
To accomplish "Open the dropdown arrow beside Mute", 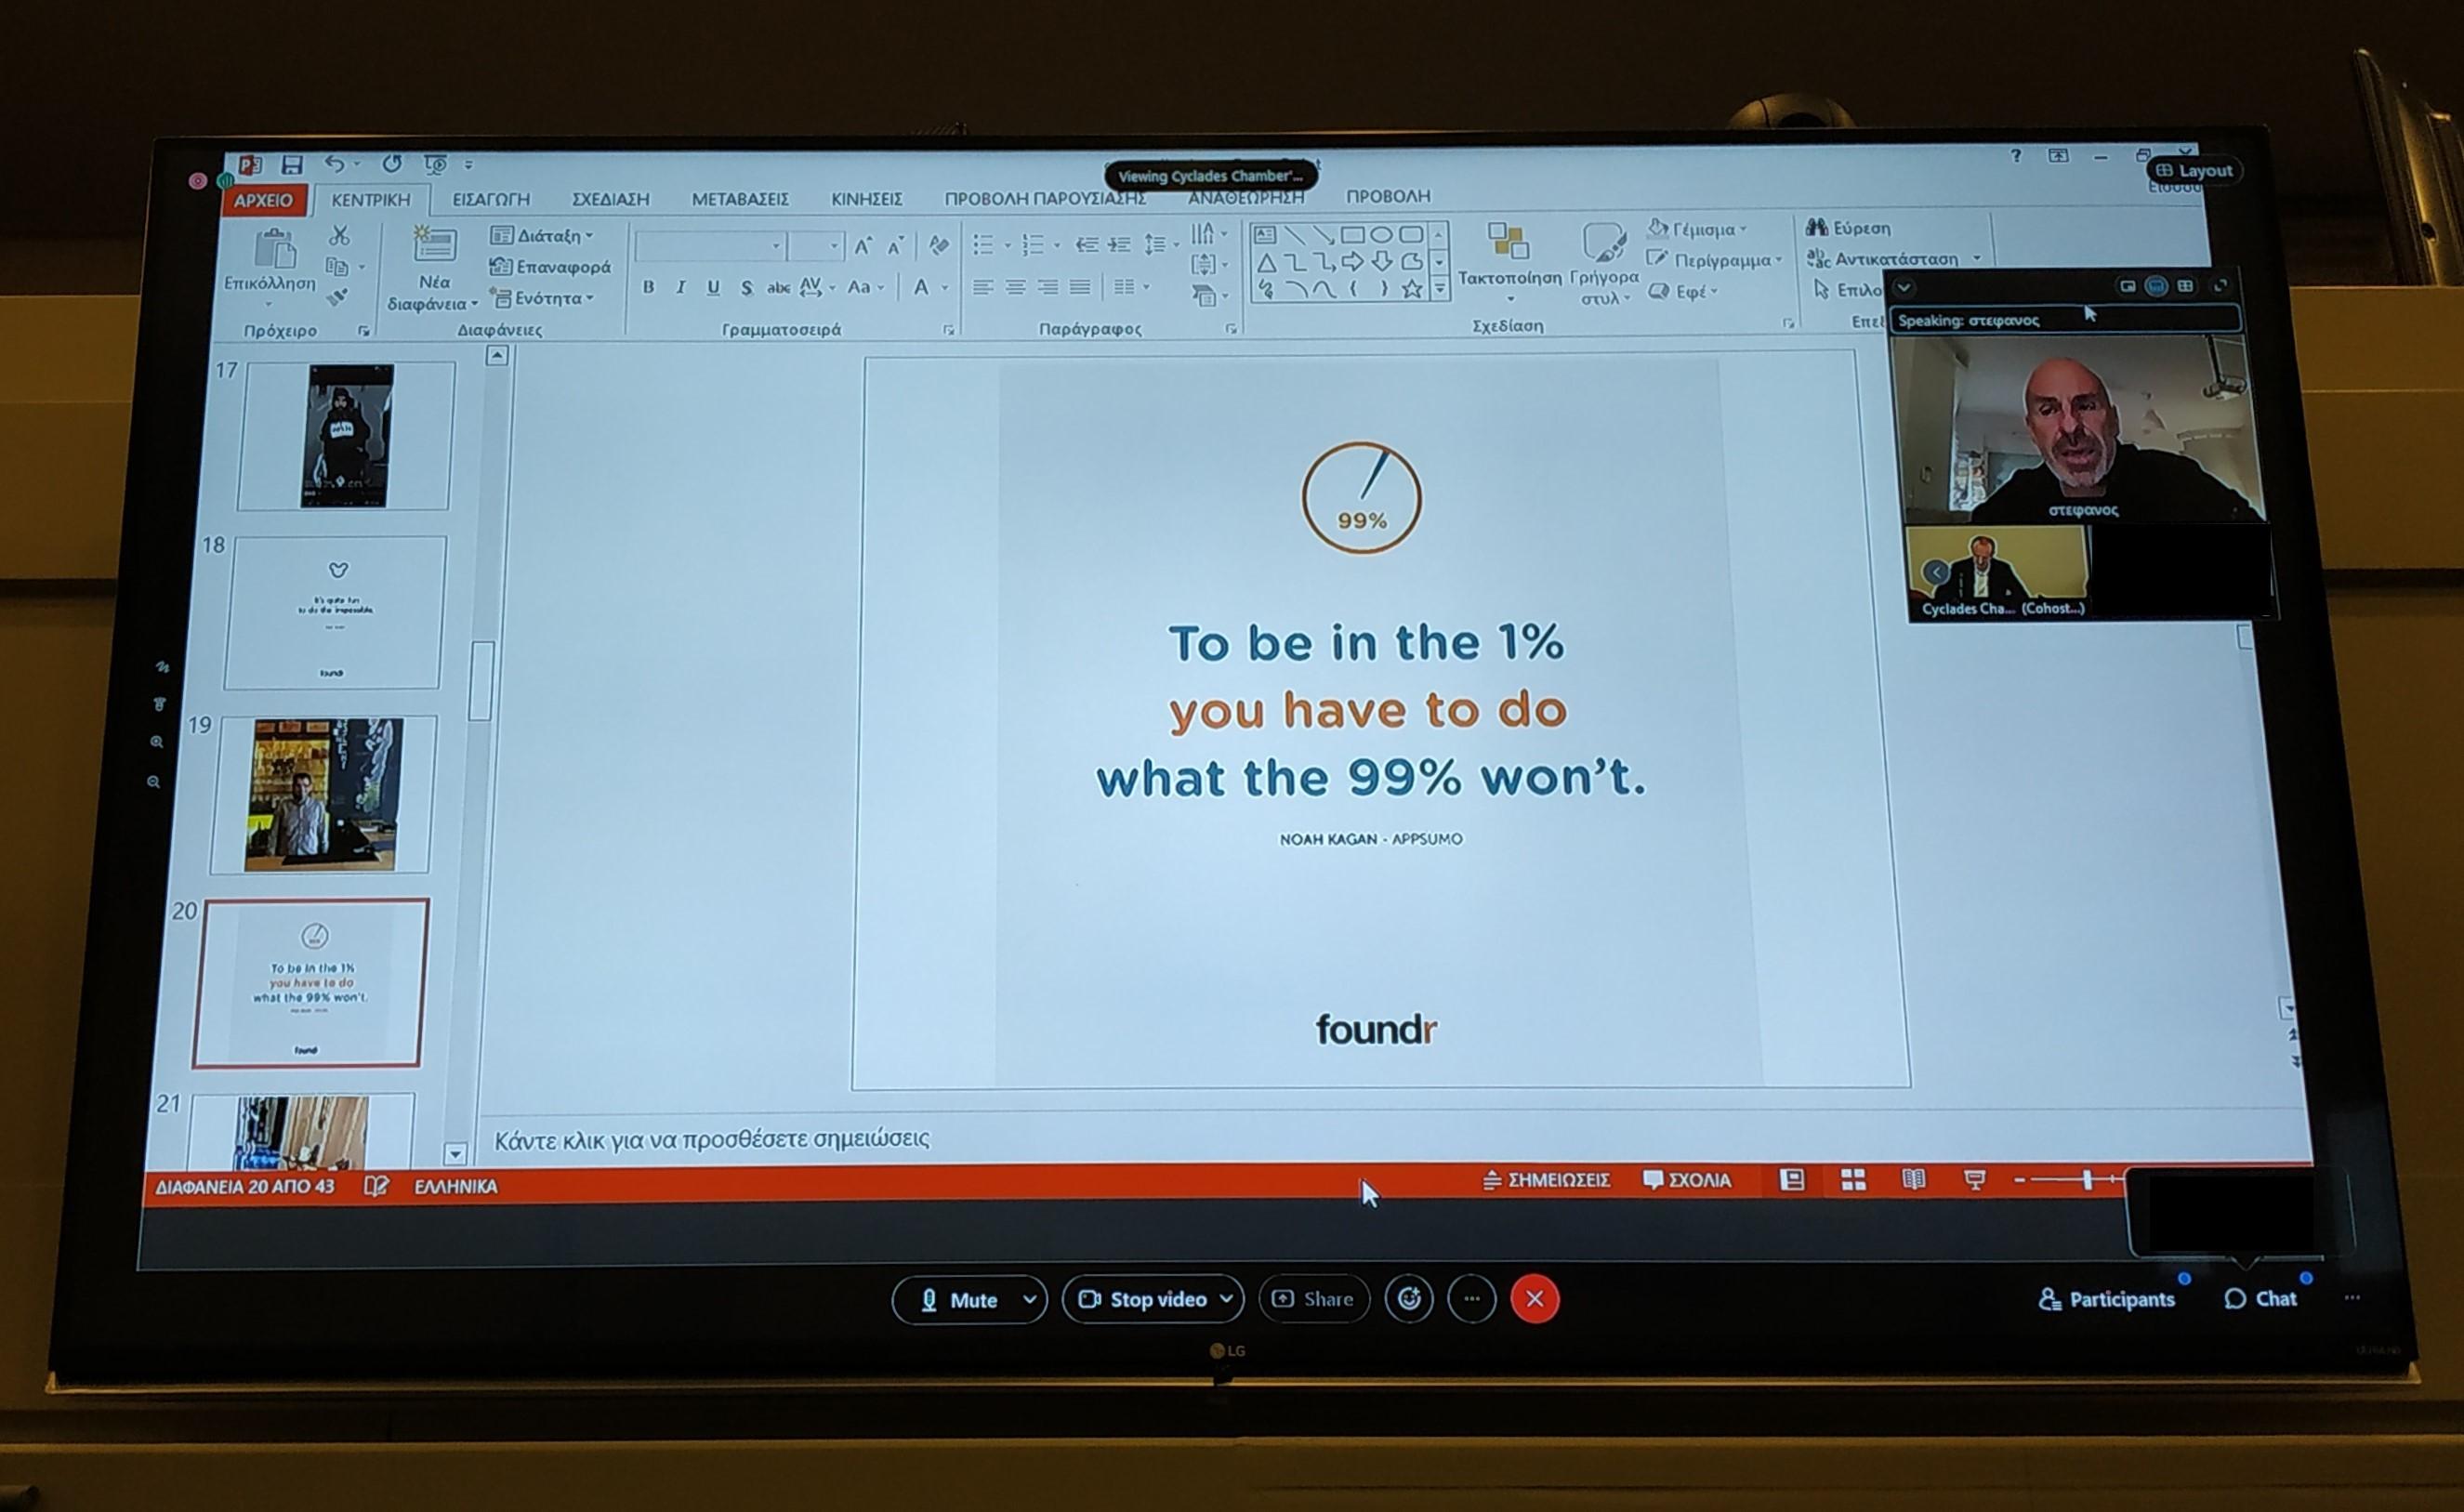I will tap(1030, 1300).
